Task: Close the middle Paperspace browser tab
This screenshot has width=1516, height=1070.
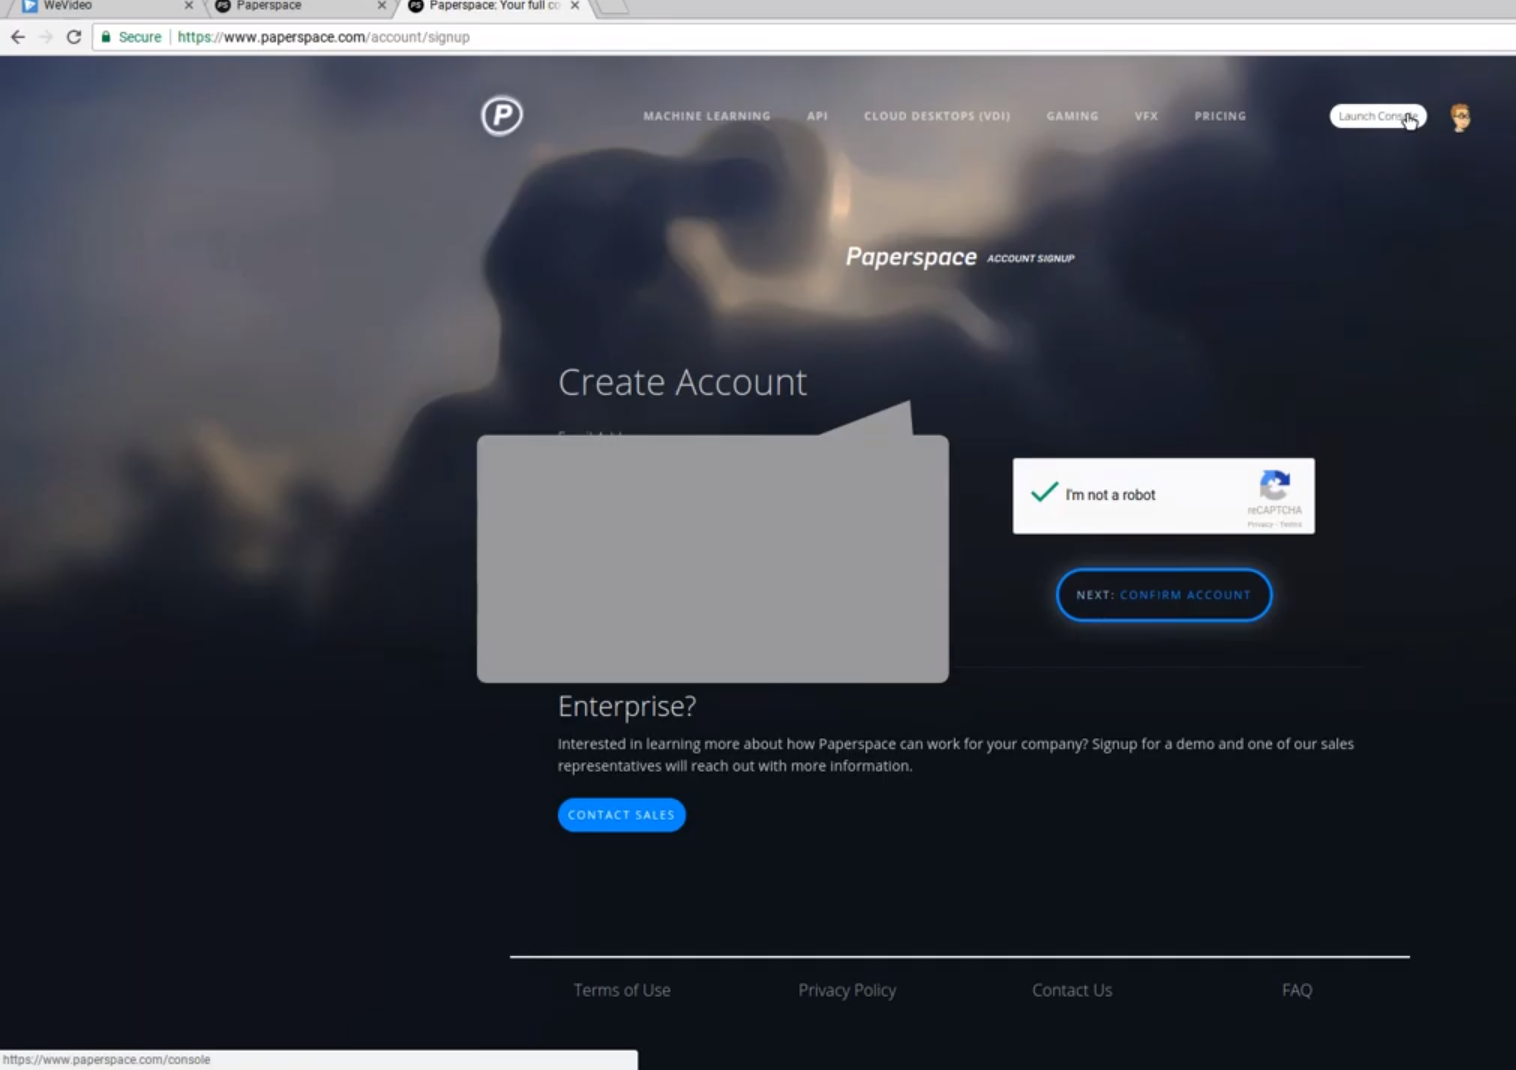Action: 381,5
